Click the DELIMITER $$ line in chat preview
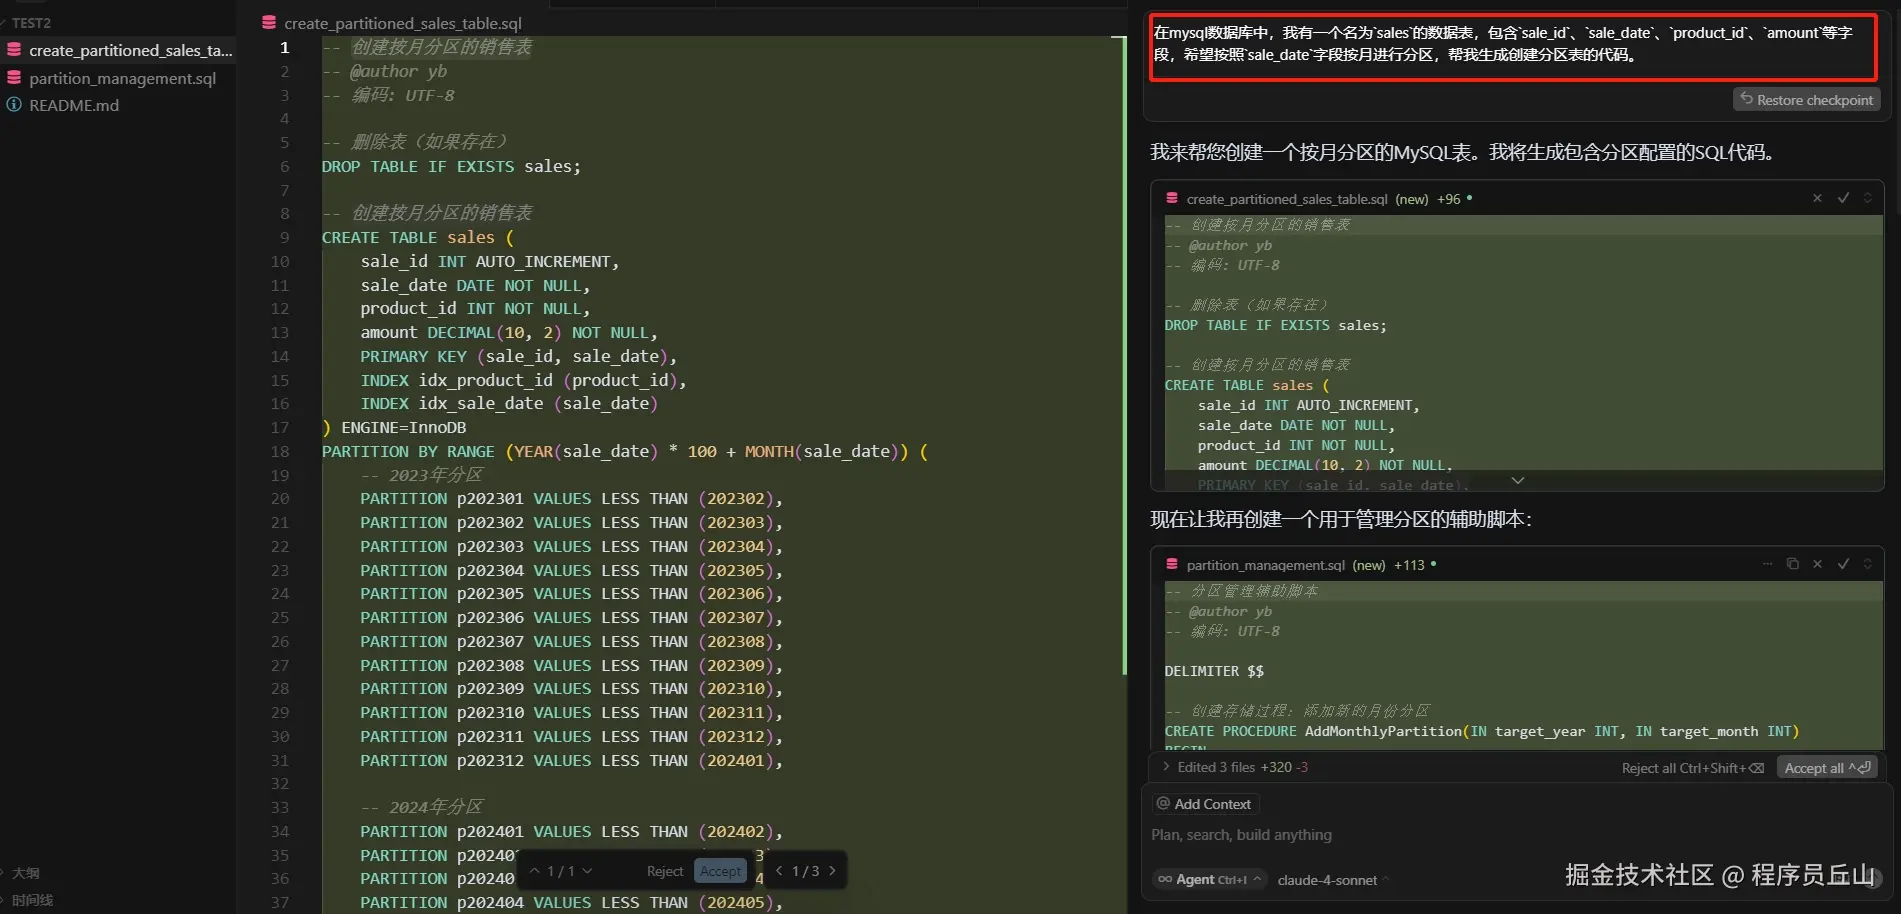This screenshot has height=914, width=1901. click(1214, 671)
